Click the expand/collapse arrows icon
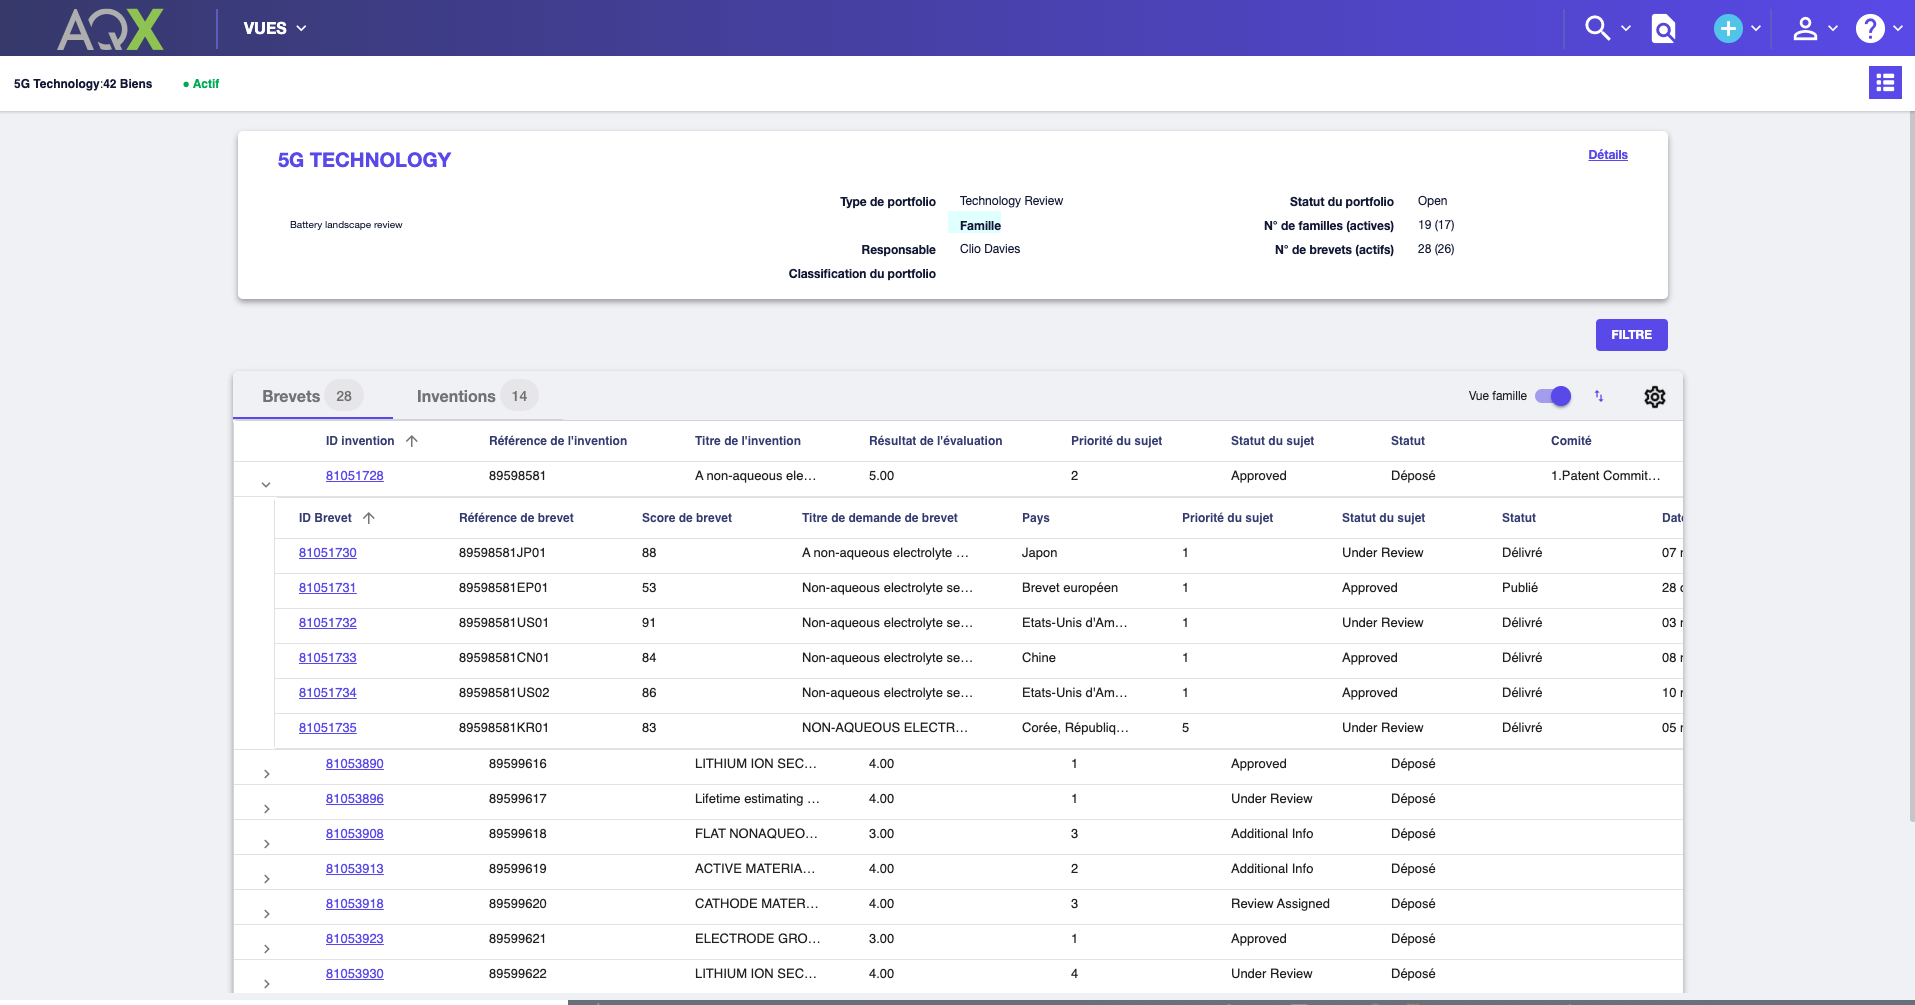 click(1599, 396)
